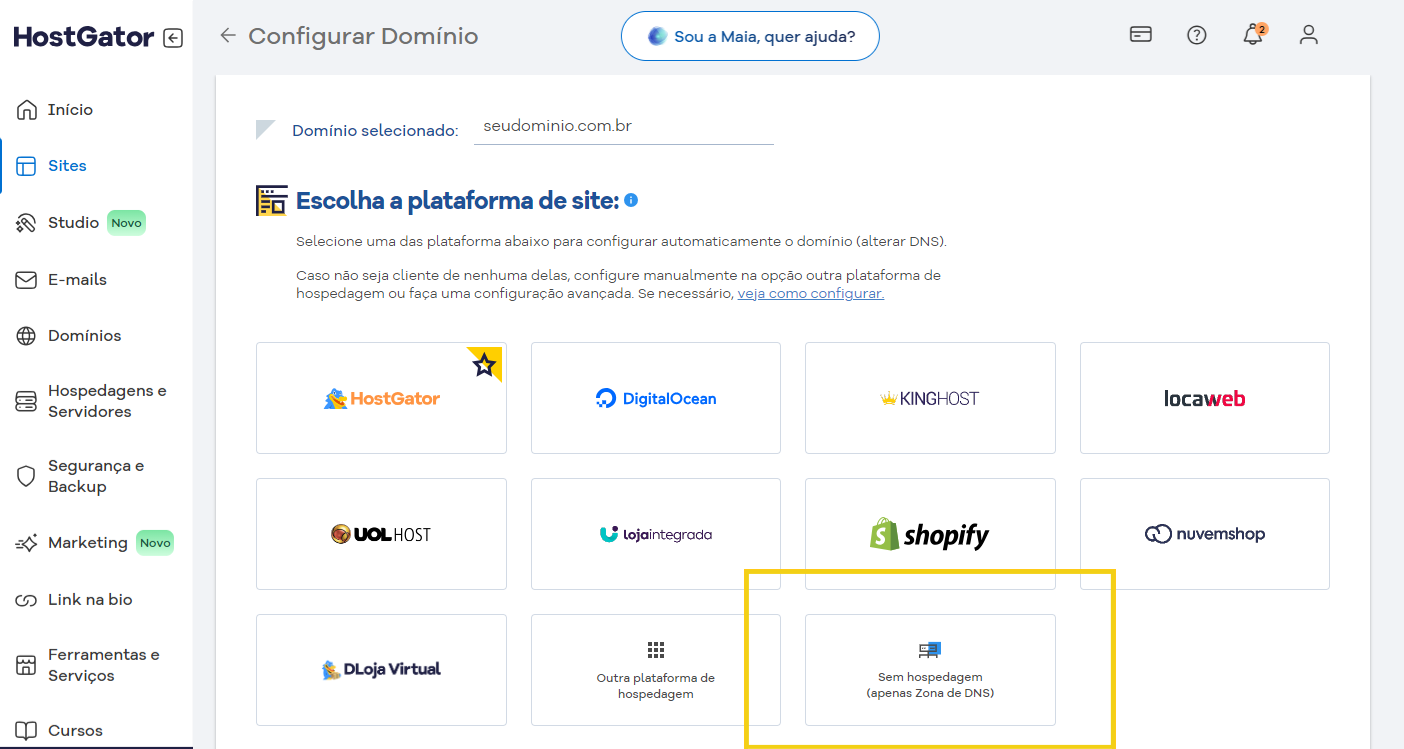Click the Domínios globe icon

[27, 336]
